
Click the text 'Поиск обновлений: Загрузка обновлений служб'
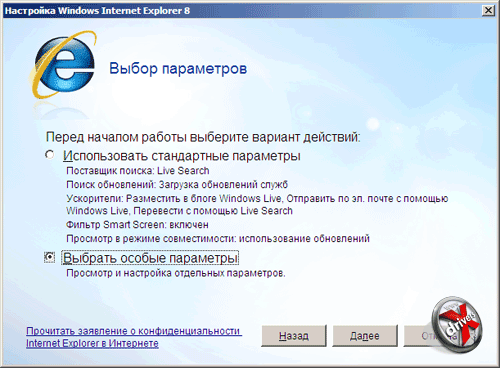coord(177,184)
